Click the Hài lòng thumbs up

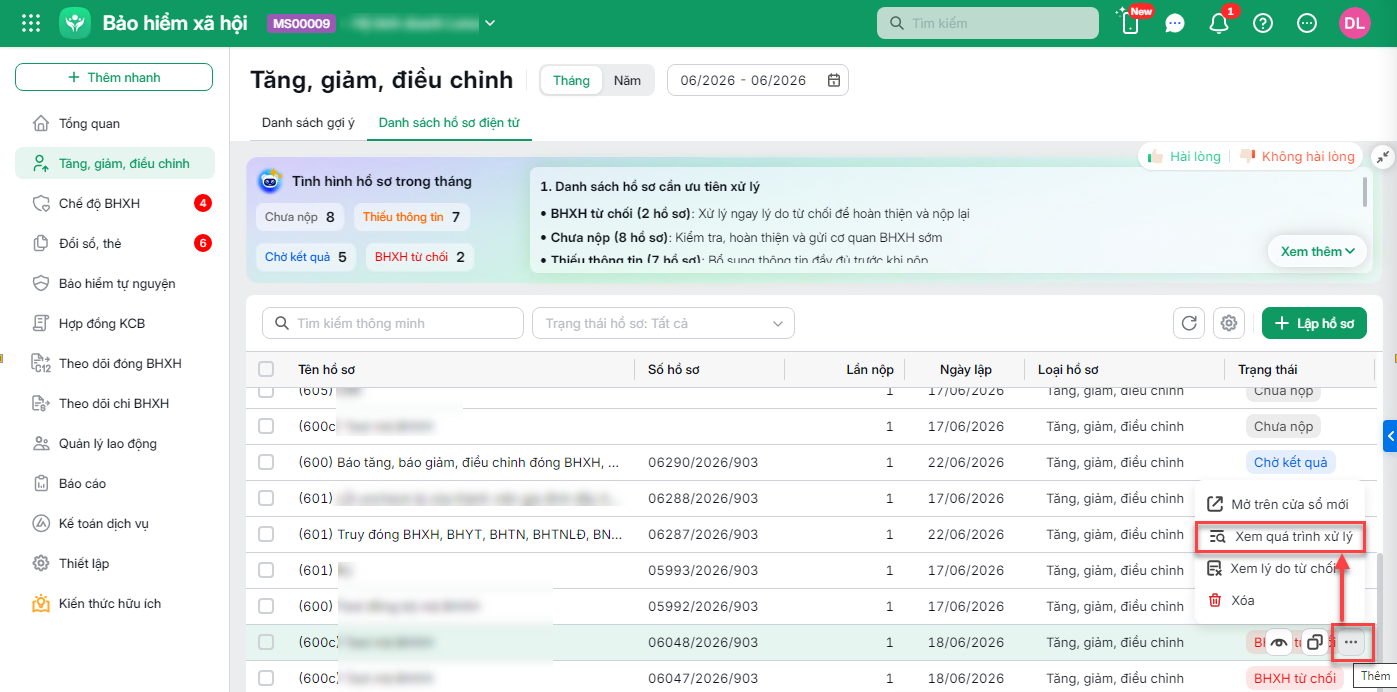[x=1183, y=156]
